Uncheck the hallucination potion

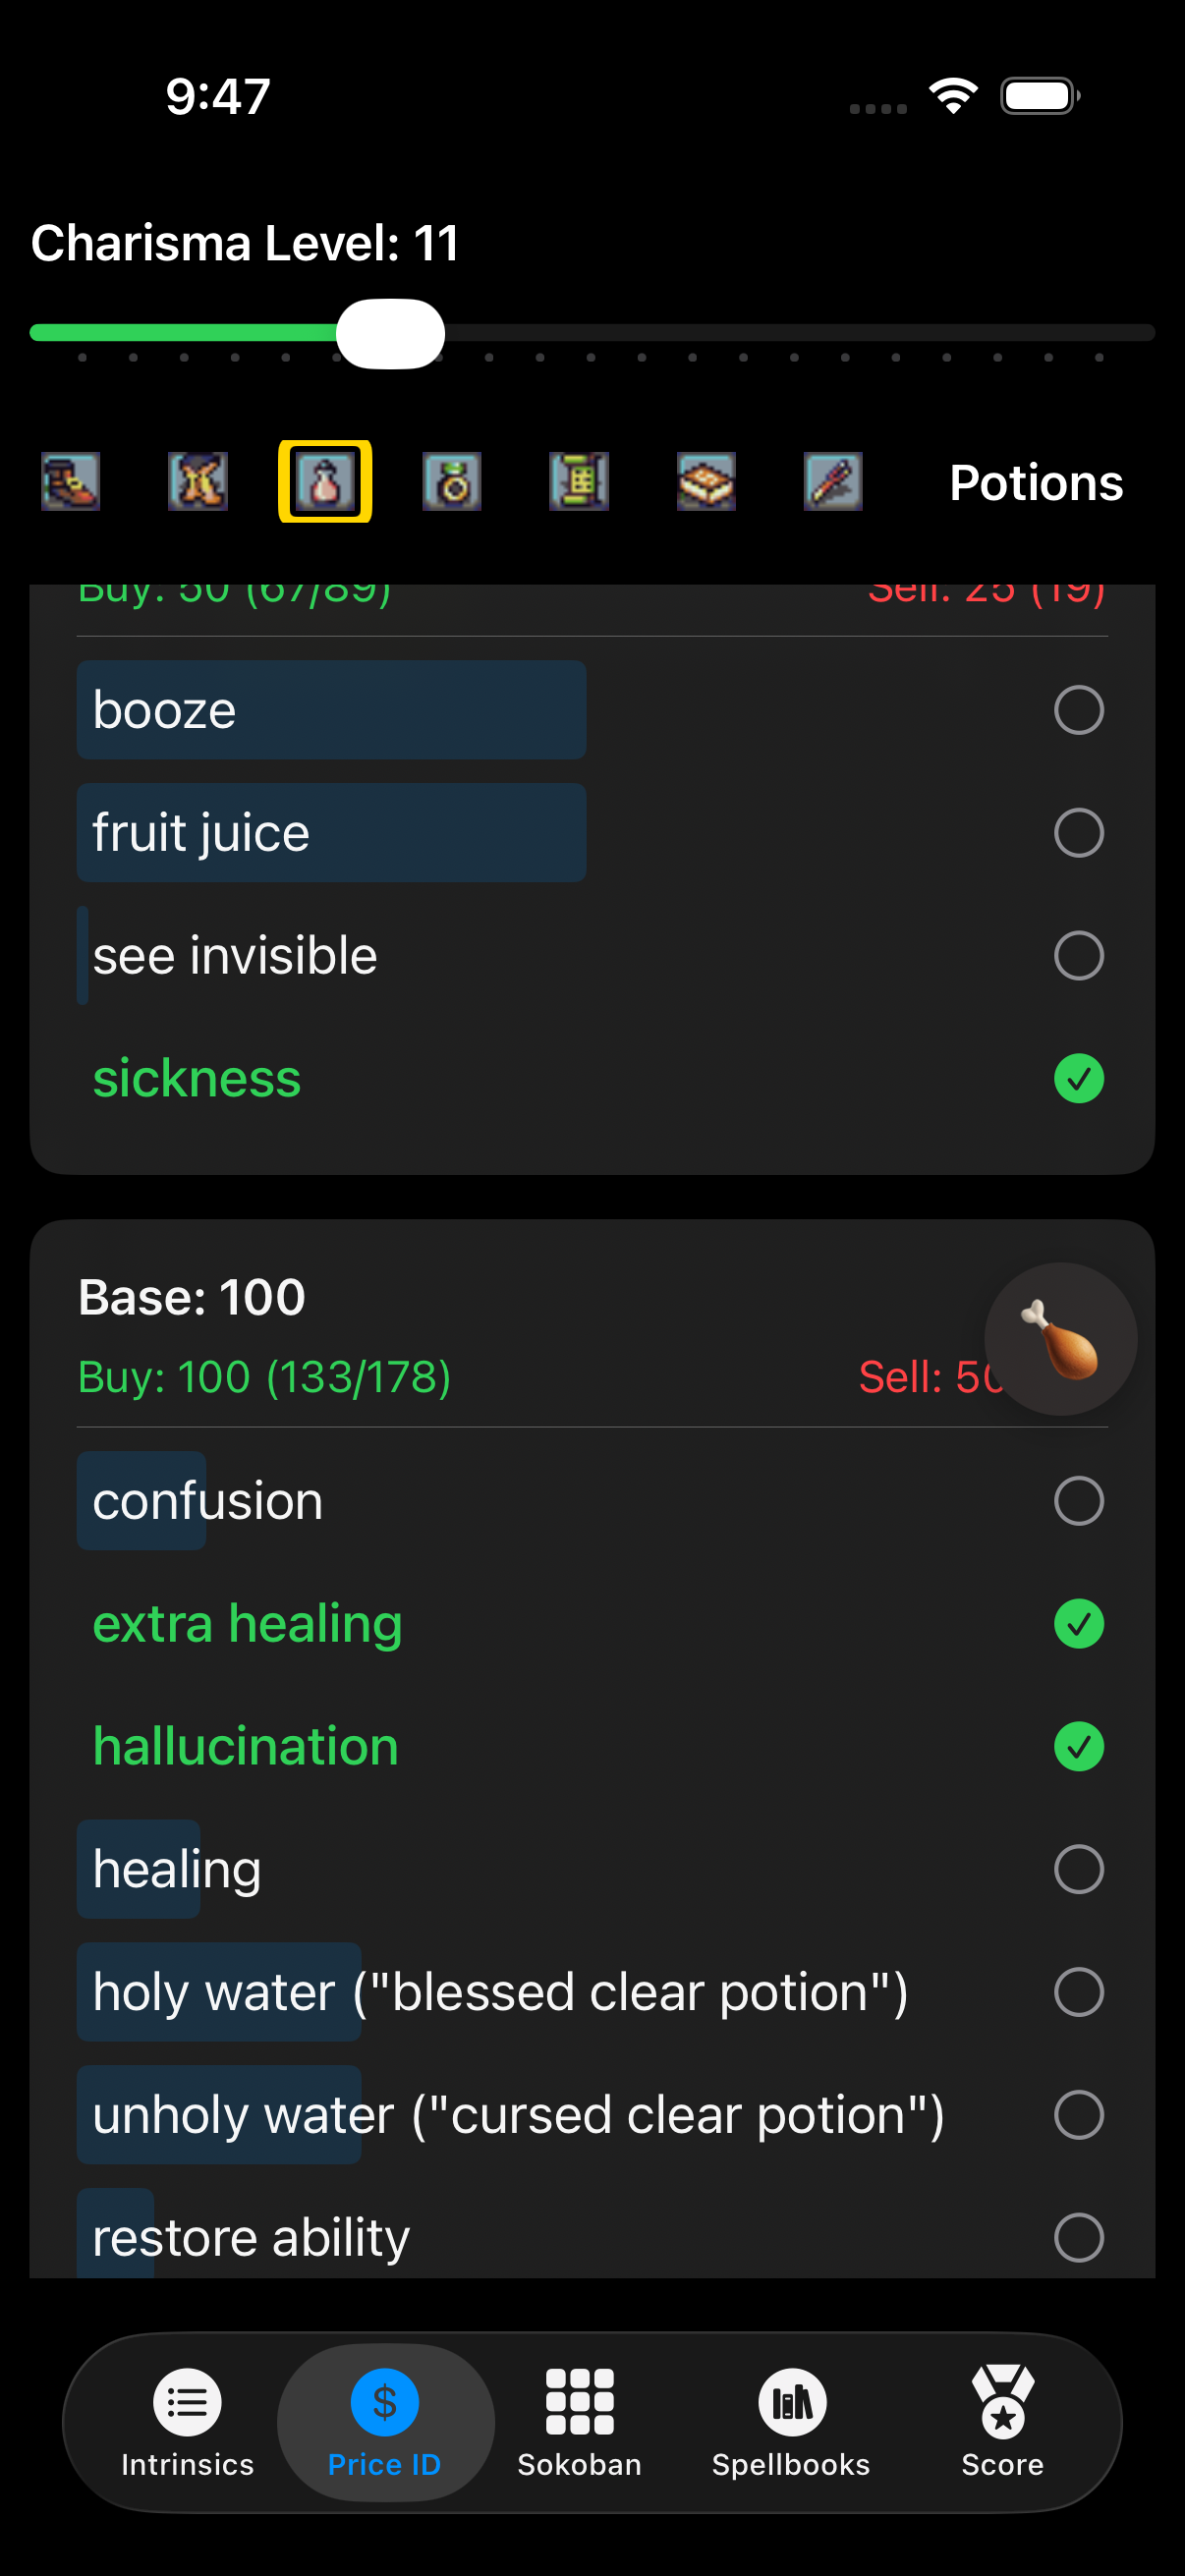tap(1078, 1746)
